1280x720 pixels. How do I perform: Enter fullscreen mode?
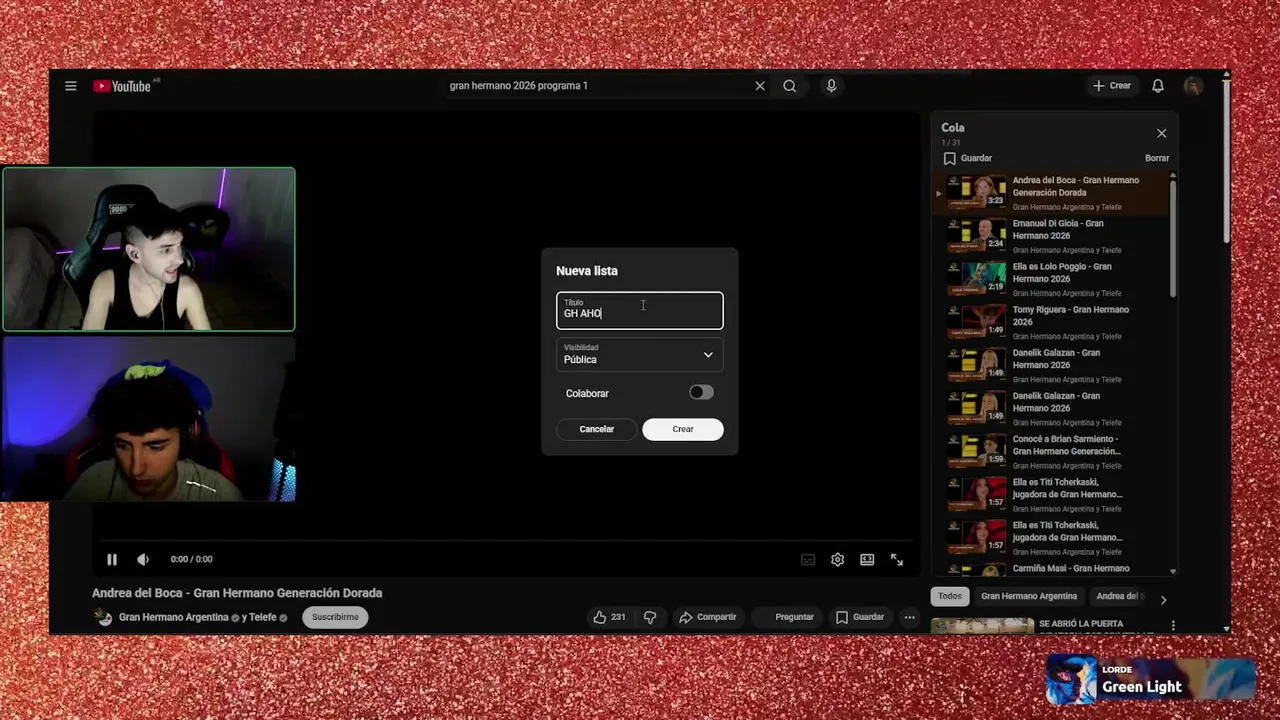(x=897, y=560)
